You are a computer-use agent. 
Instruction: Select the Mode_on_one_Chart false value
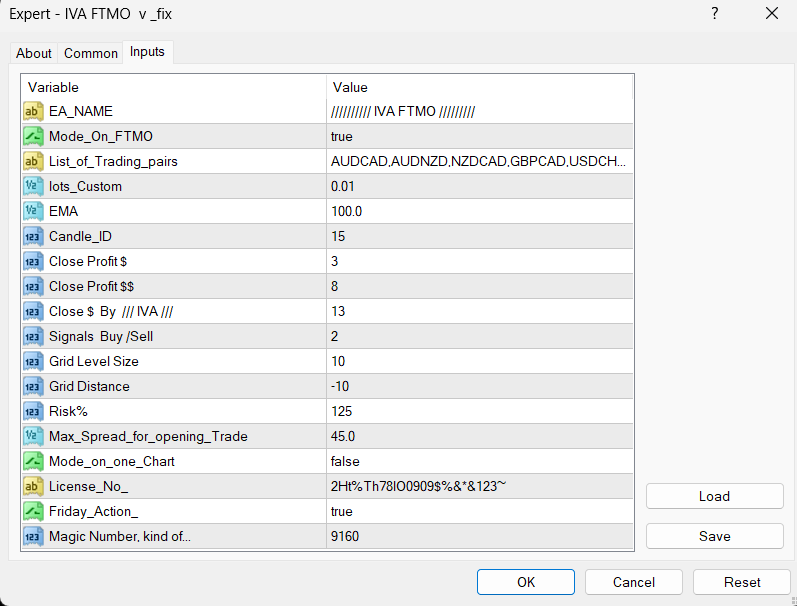345,461
